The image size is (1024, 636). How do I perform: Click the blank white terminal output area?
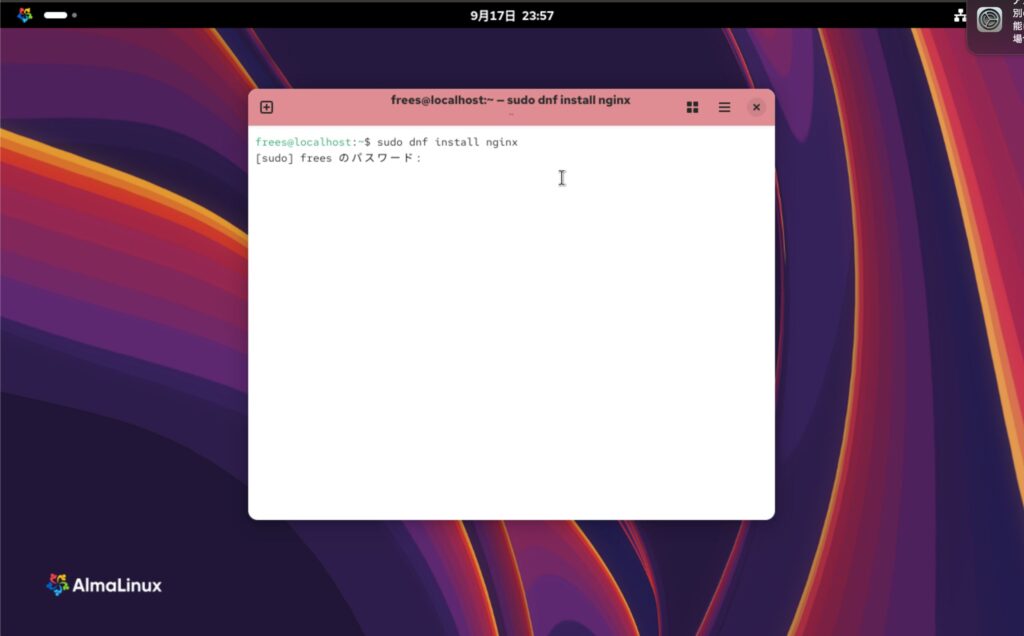tap(510, 350)
